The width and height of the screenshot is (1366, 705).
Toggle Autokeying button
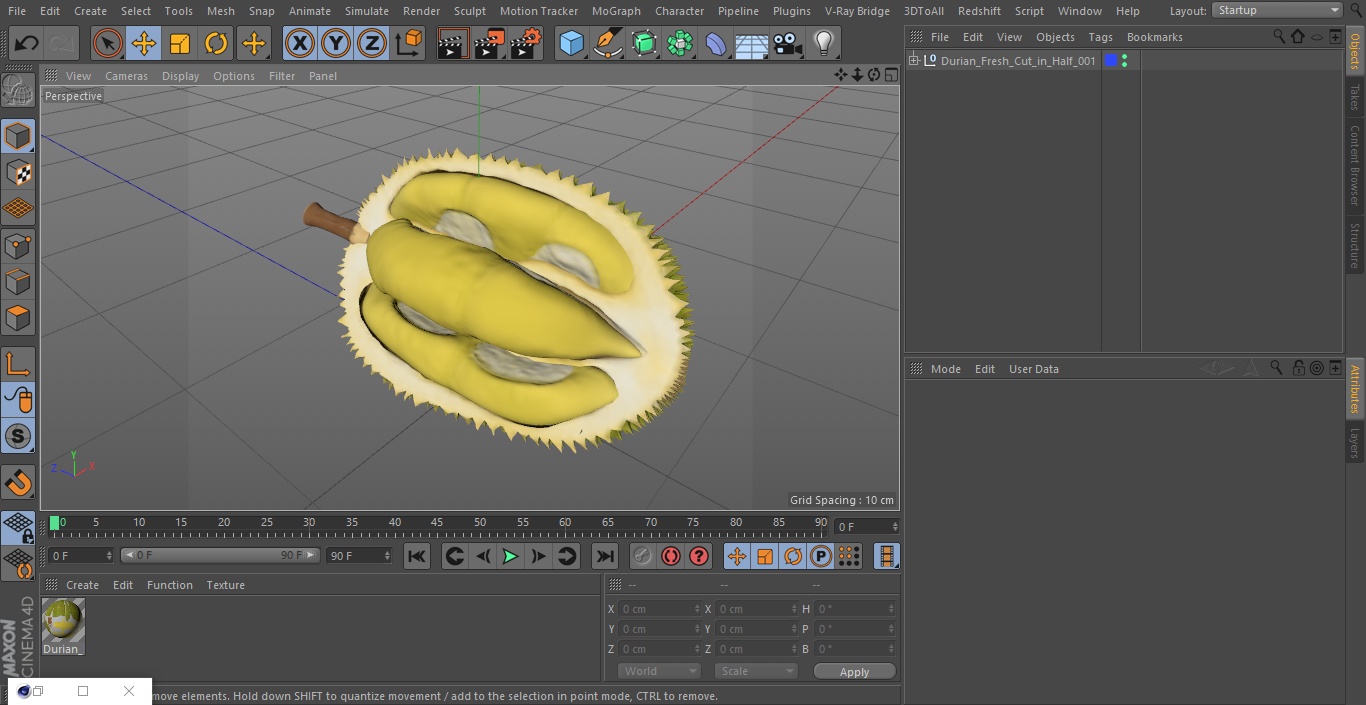(671, 556)
